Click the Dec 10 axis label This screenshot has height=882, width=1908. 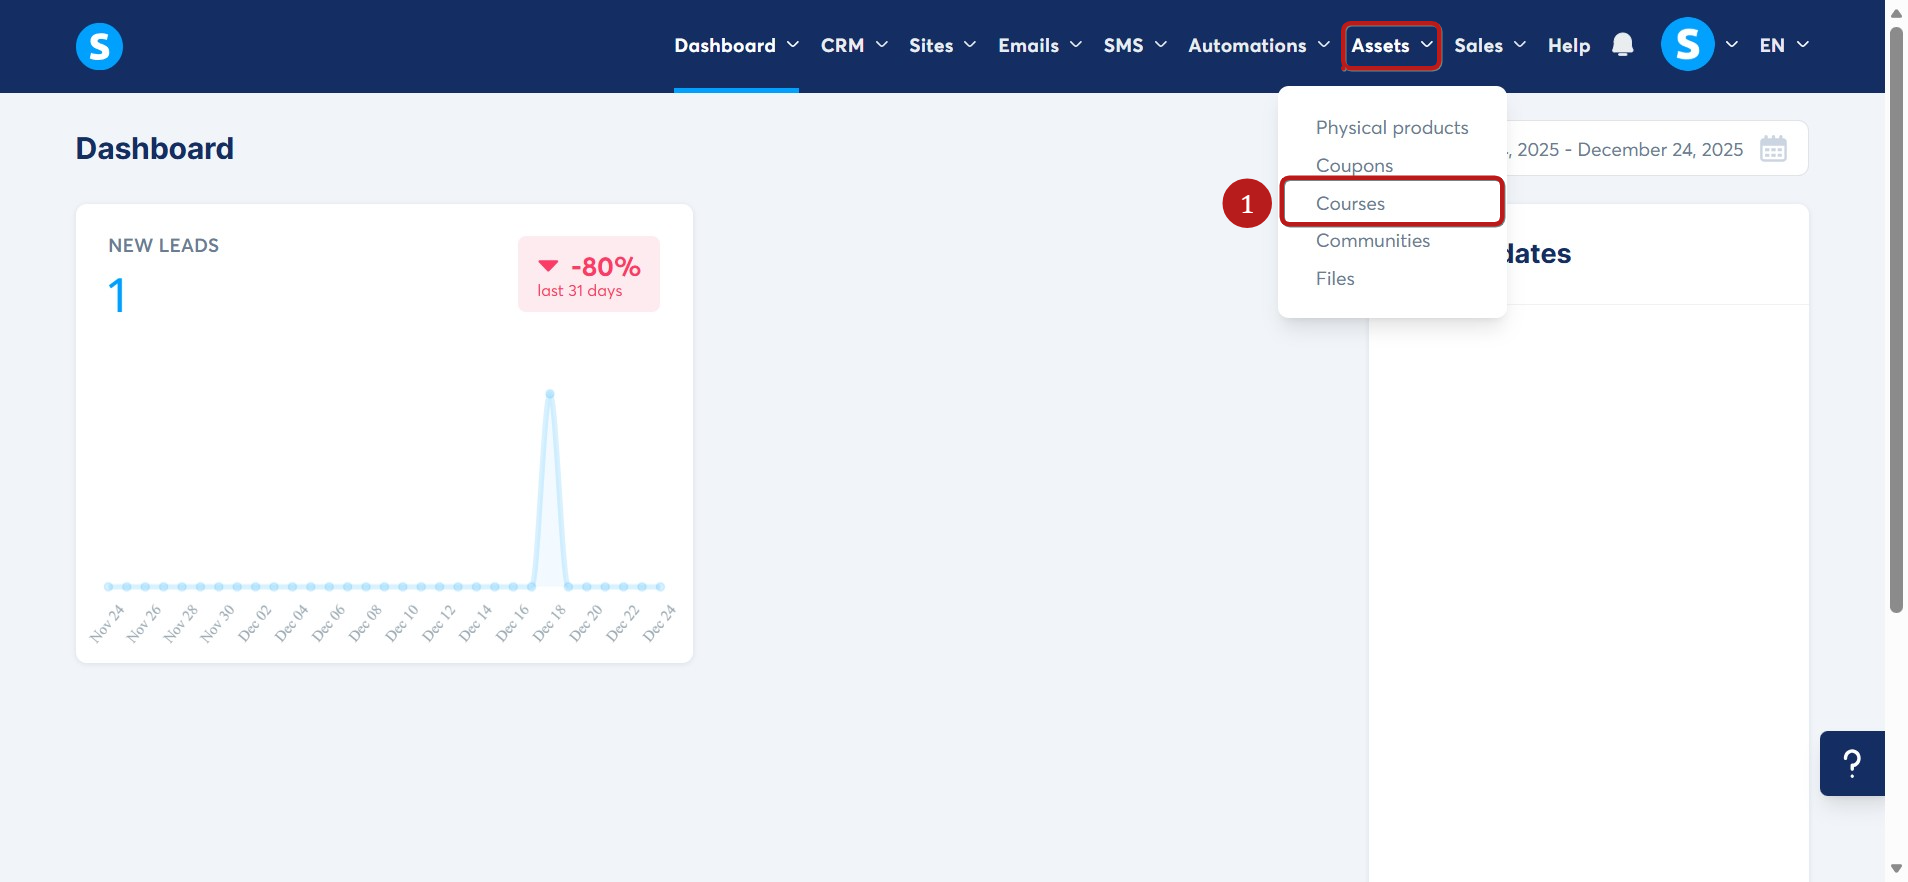[402, 623]
